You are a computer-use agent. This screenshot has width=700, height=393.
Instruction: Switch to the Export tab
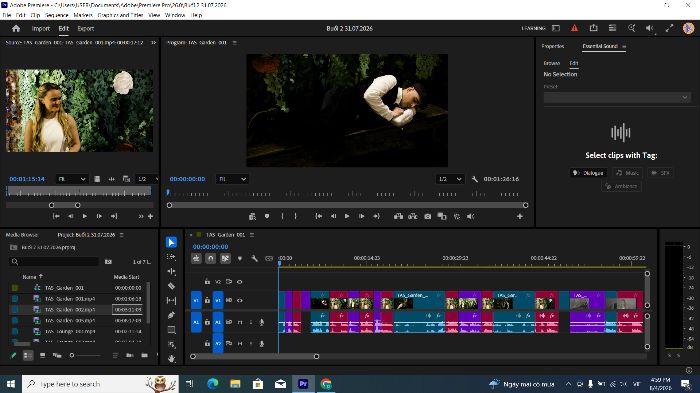tap(86, 28)
